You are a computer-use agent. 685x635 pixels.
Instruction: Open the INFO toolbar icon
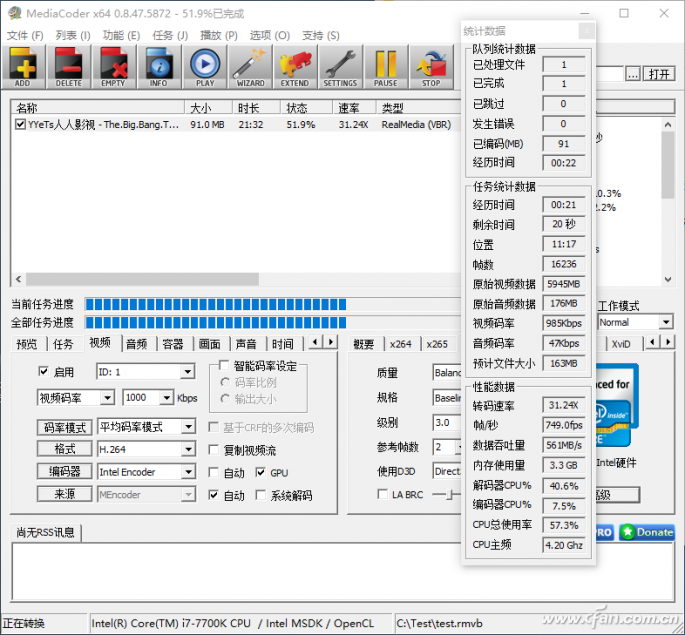click(x=159, y=67)
